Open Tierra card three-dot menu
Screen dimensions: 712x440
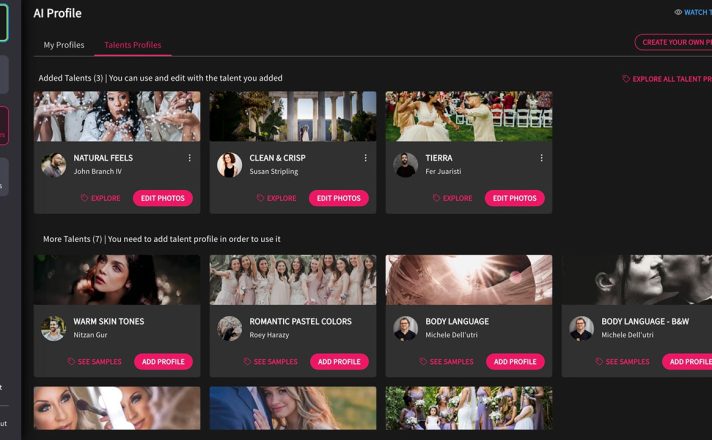pyautogui.click(x=541, y=158)
